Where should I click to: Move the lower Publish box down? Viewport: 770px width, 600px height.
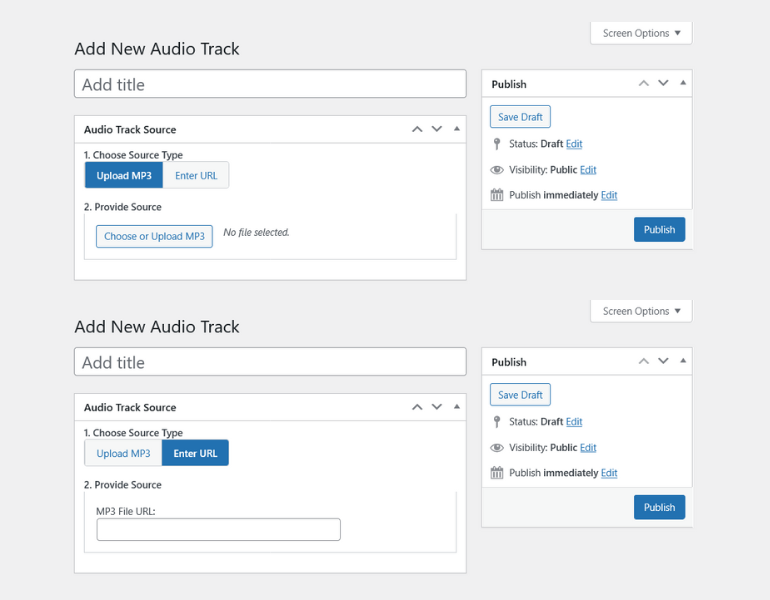663,362
